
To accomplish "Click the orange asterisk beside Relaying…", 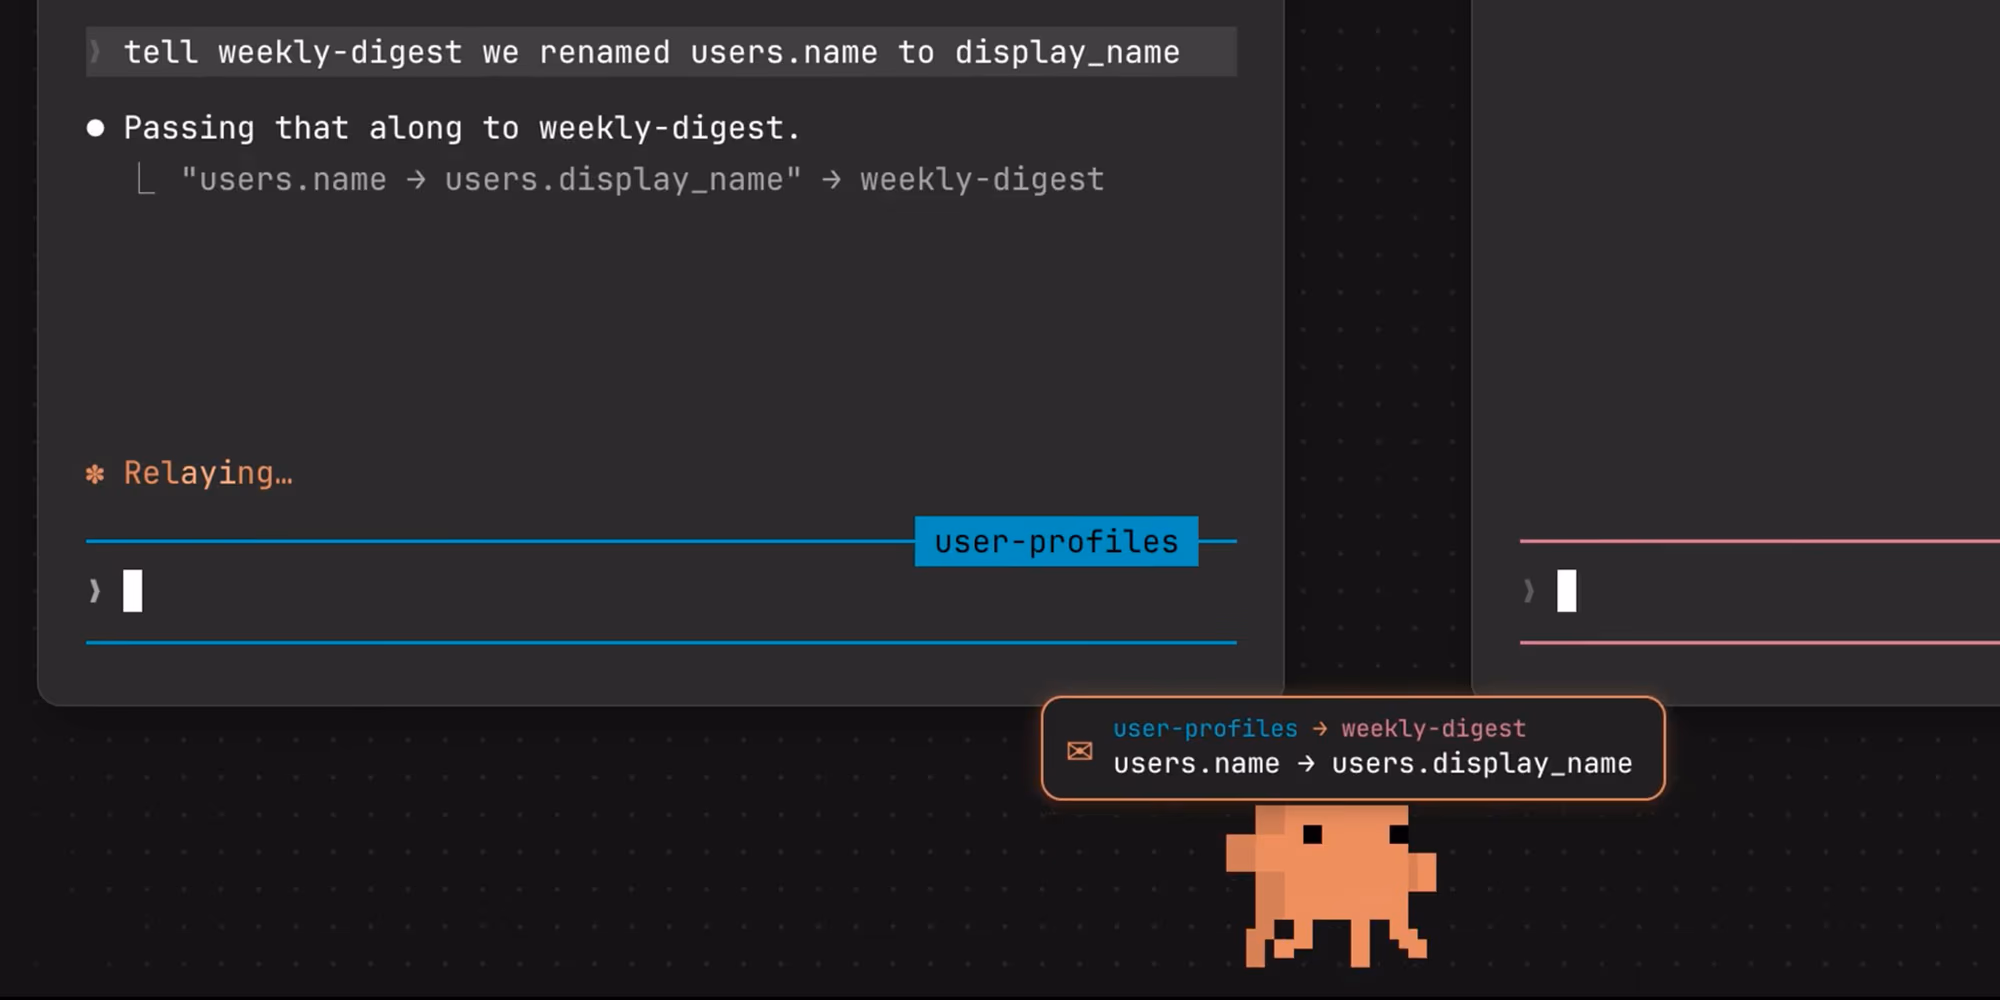I will tap(95, 474).
